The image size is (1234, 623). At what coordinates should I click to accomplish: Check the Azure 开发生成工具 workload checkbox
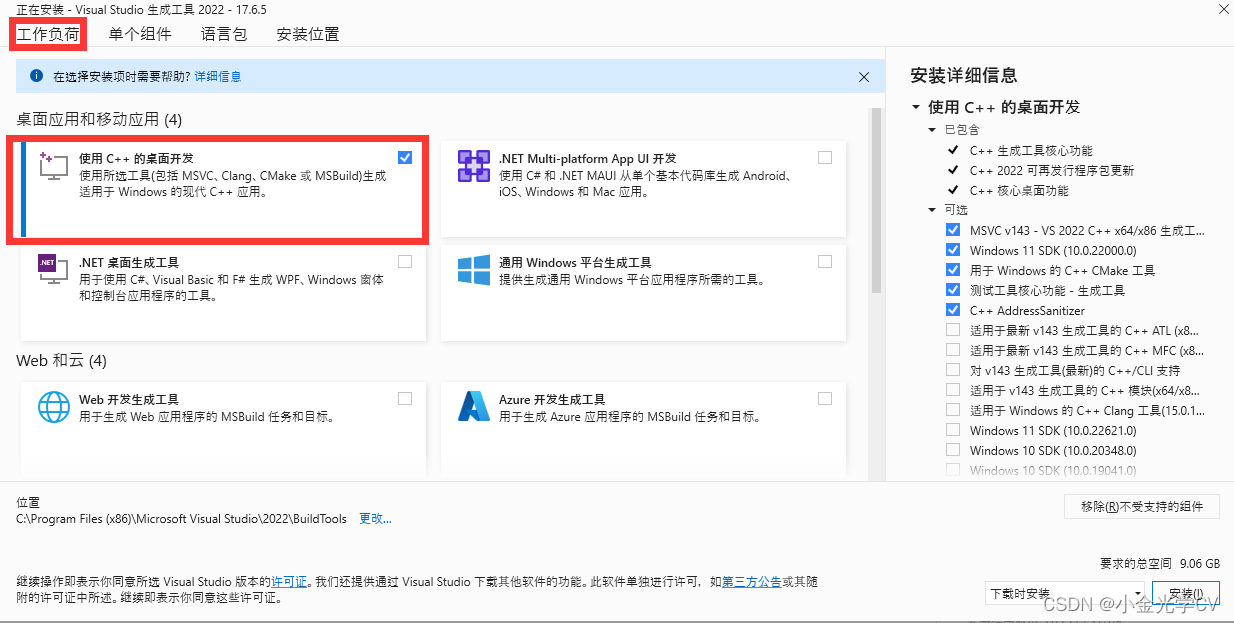tap(824, 399)
